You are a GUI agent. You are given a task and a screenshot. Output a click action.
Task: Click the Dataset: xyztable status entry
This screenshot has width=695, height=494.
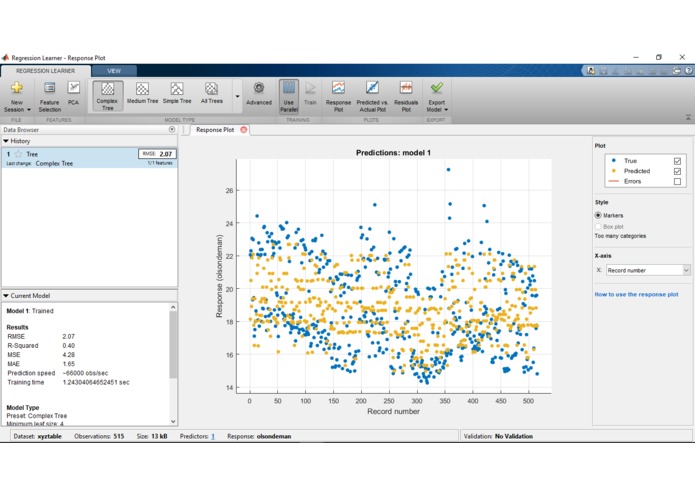37,436
